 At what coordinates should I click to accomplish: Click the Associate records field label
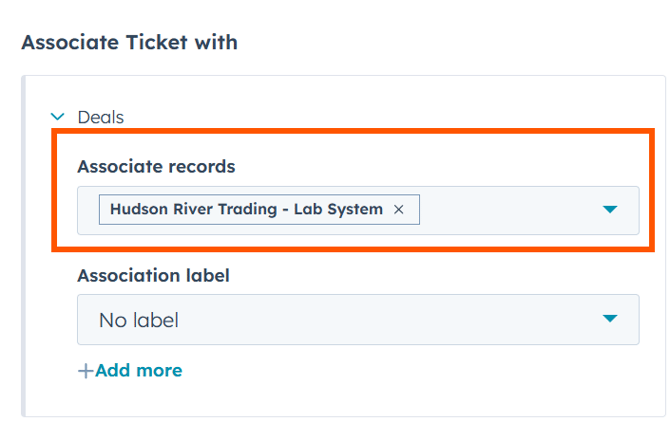pos(156,166)
